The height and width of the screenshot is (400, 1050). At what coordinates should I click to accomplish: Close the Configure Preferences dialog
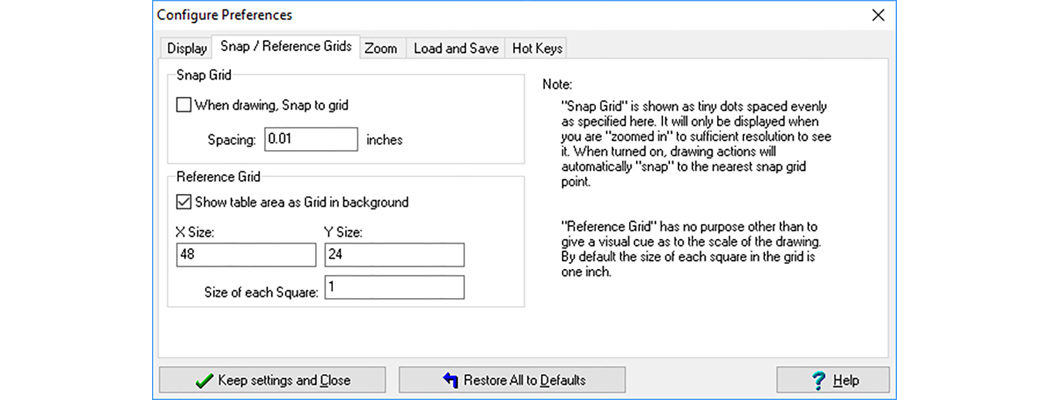(878, 15)
